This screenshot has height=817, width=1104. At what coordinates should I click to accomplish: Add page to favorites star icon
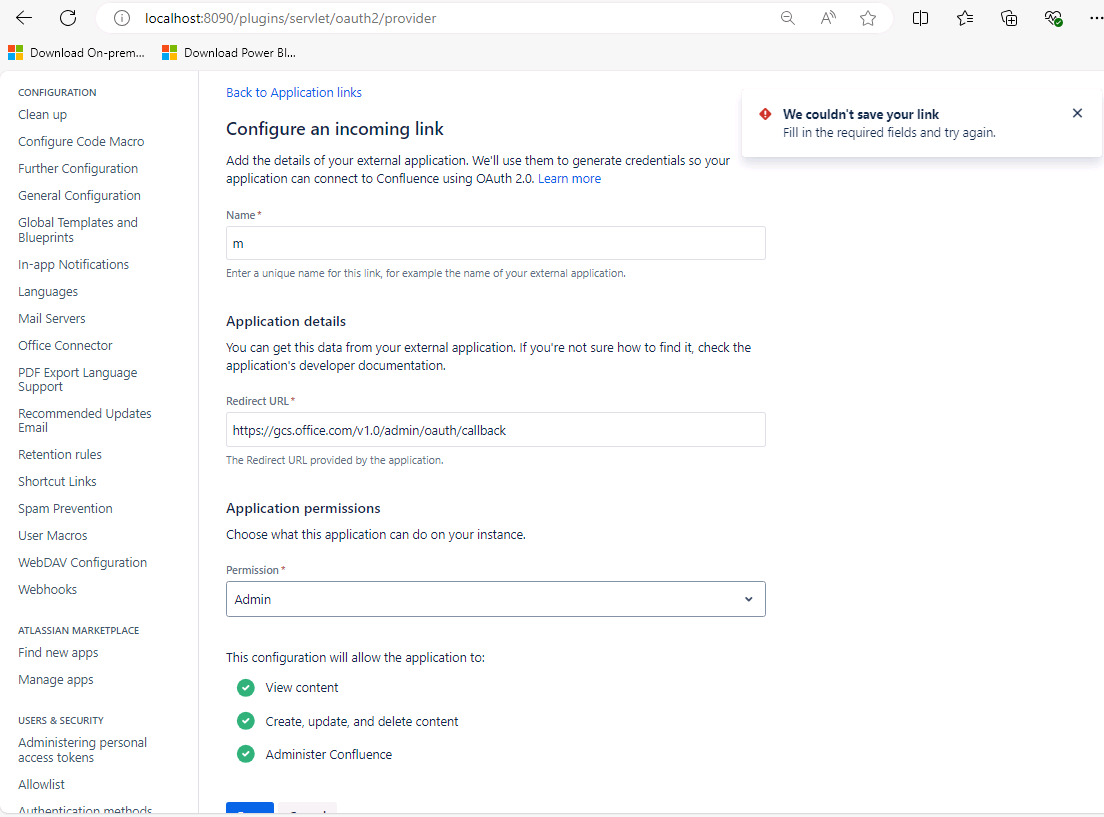click(867, 18)
